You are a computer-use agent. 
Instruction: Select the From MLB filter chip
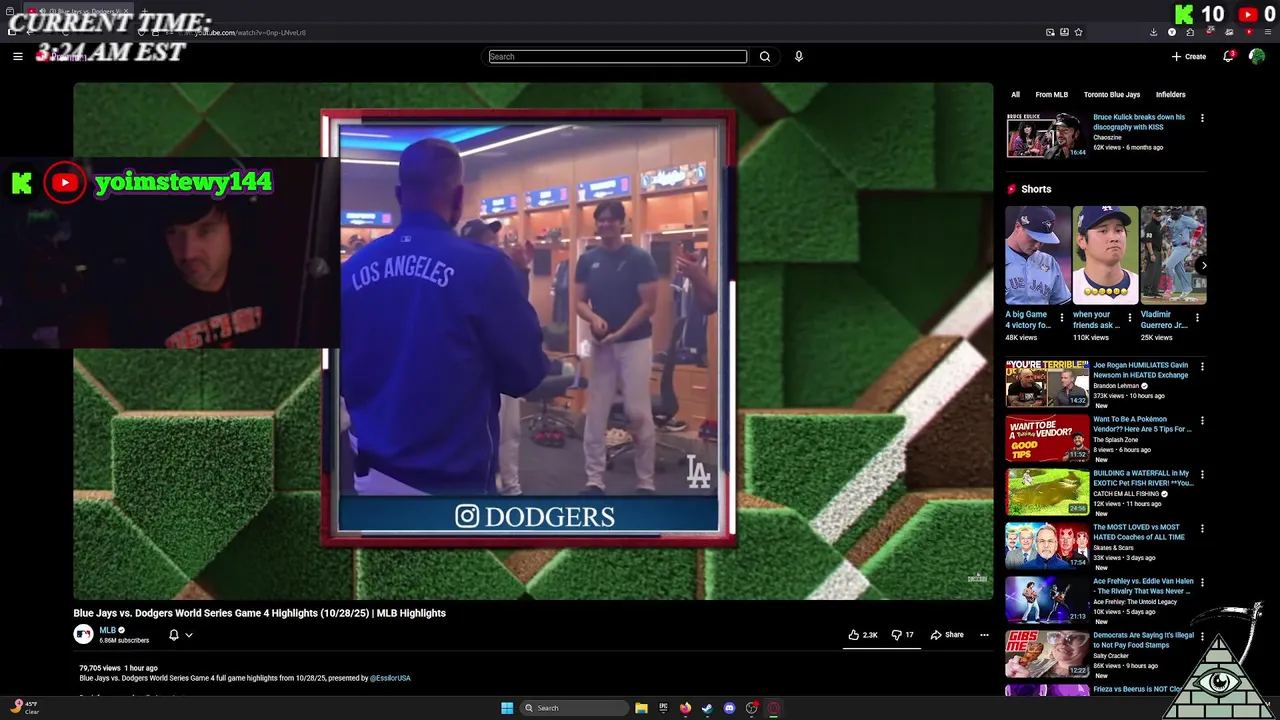1051,95
